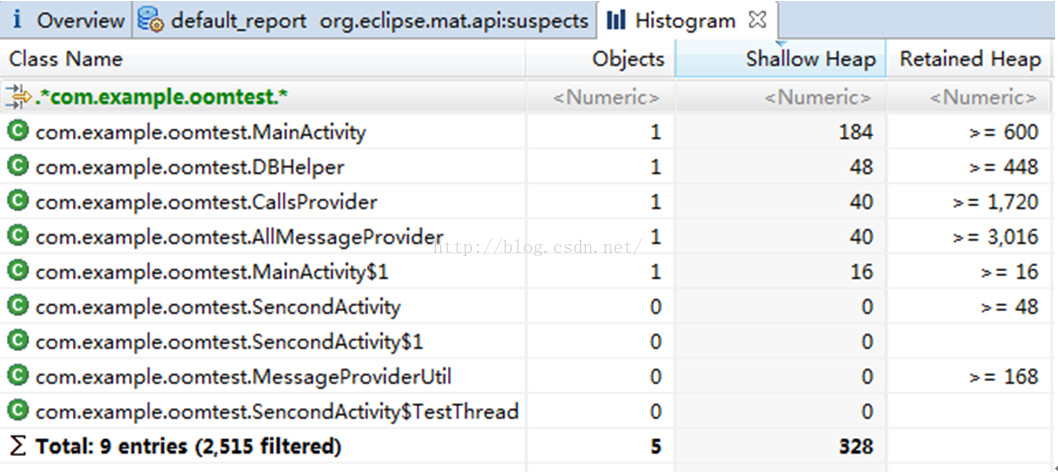1058x472 pixels.
Task: Close the Histogram tab
Action: click(x=757, y=19)
